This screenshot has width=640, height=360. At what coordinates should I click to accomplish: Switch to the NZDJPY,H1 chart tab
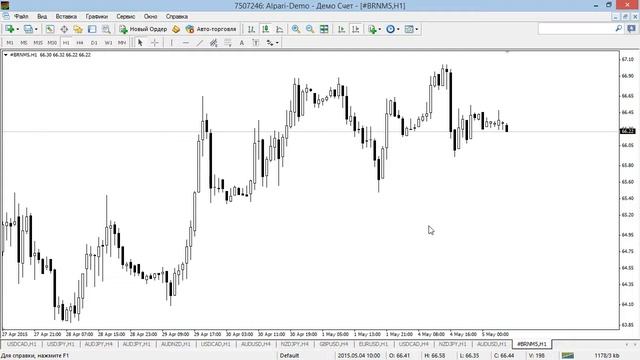[453, 344]
